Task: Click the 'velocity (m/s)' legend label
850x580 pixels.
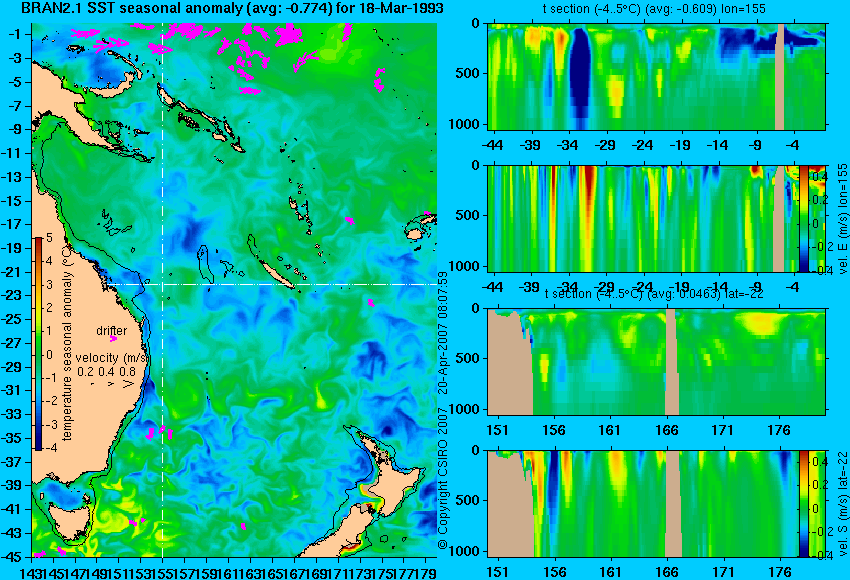Action: (x=112, y=358)
